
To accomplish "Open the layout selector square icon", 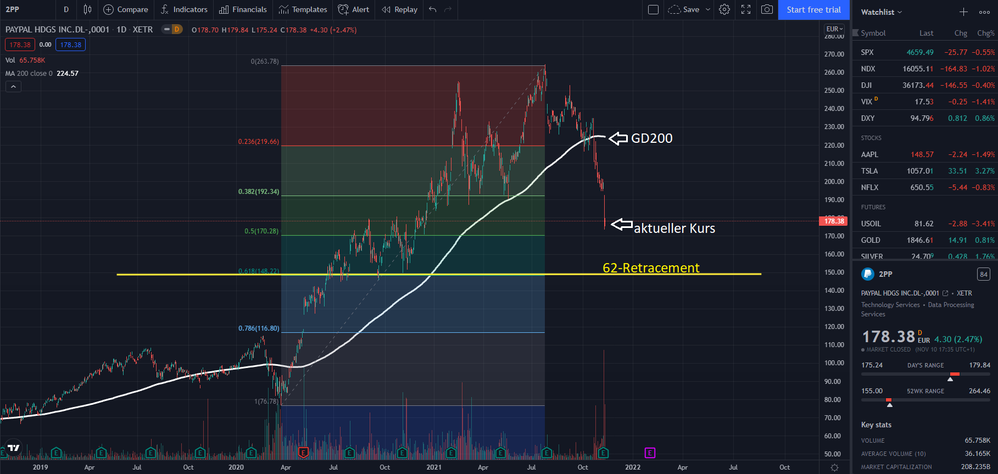I will (653, 10).
